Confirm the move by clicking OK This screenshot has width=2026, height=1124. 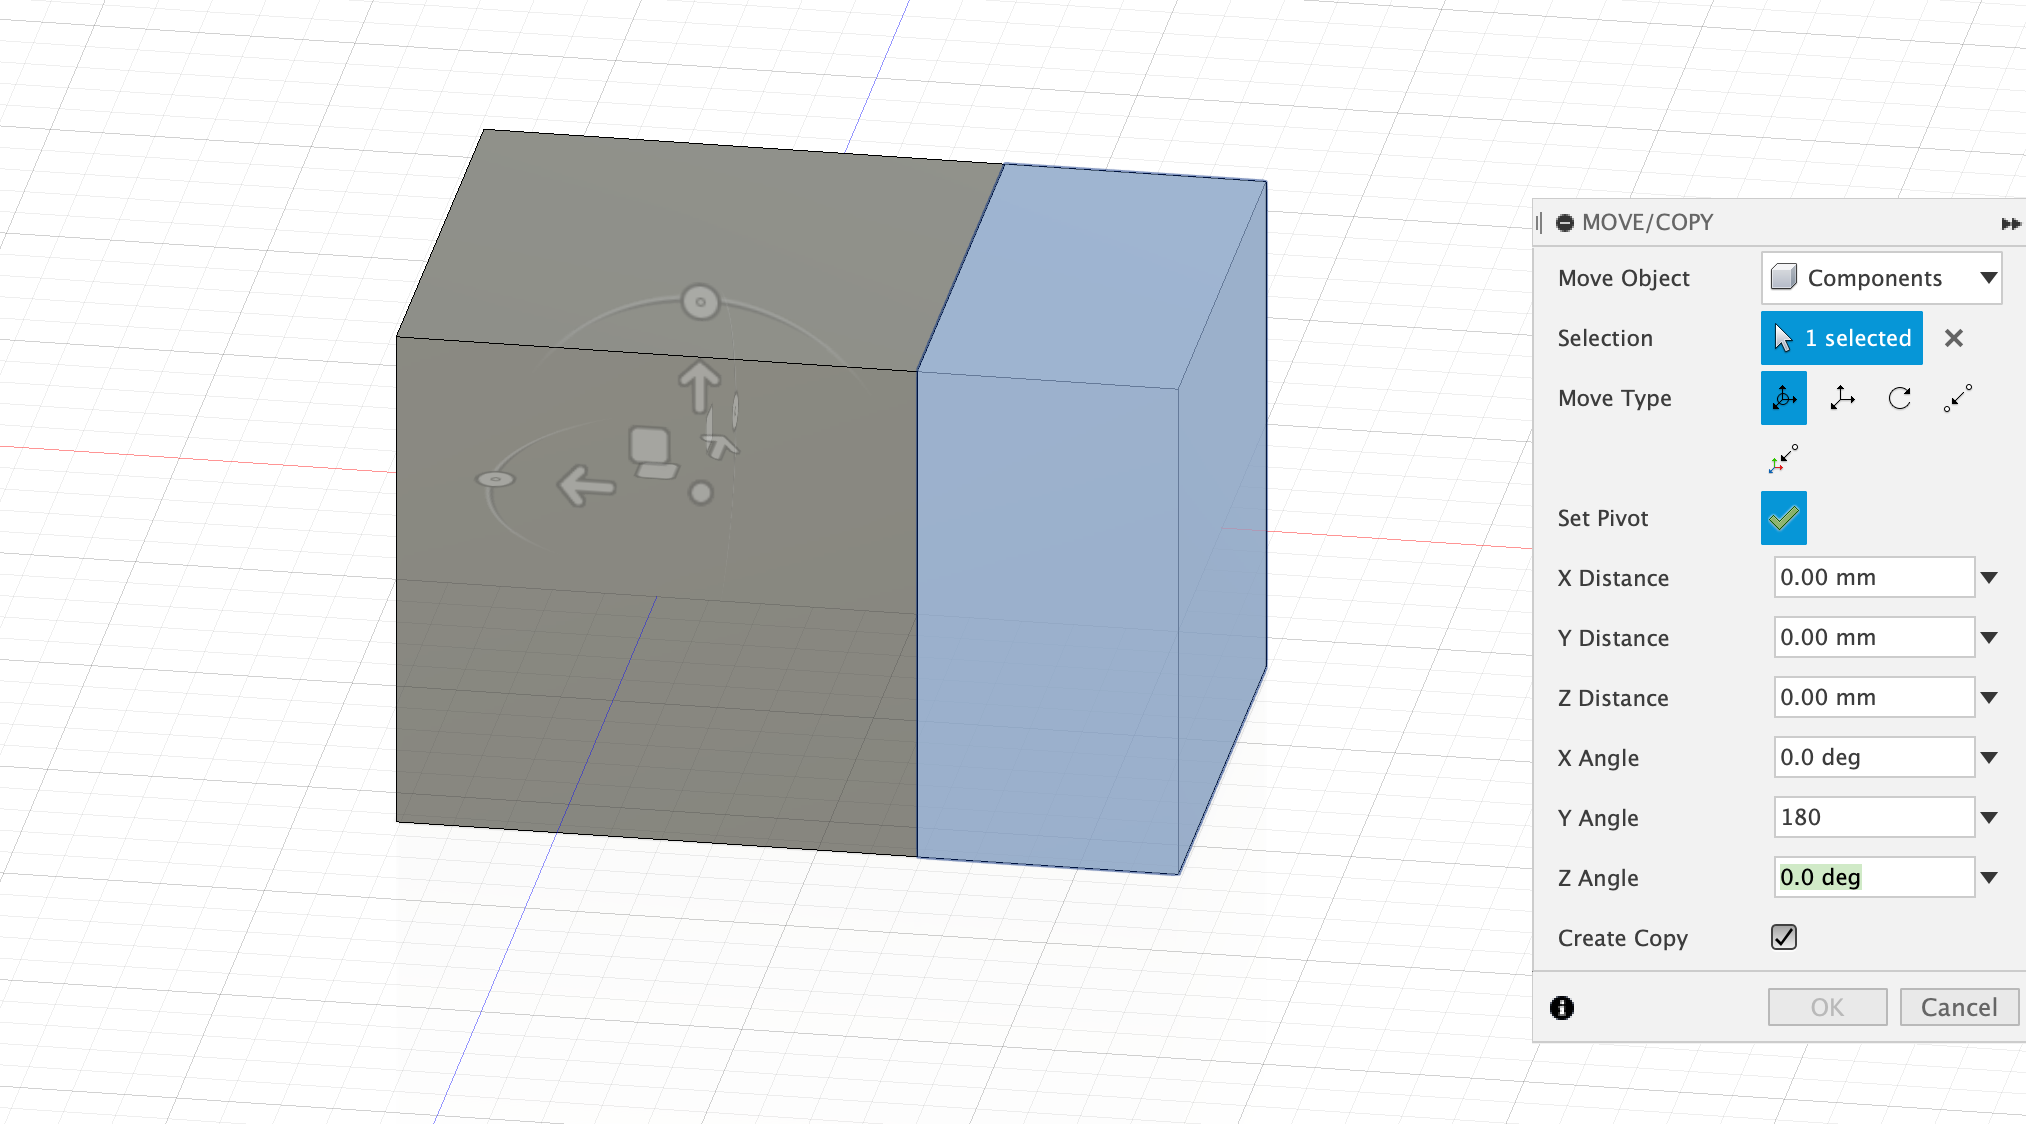point(1827,1007)
